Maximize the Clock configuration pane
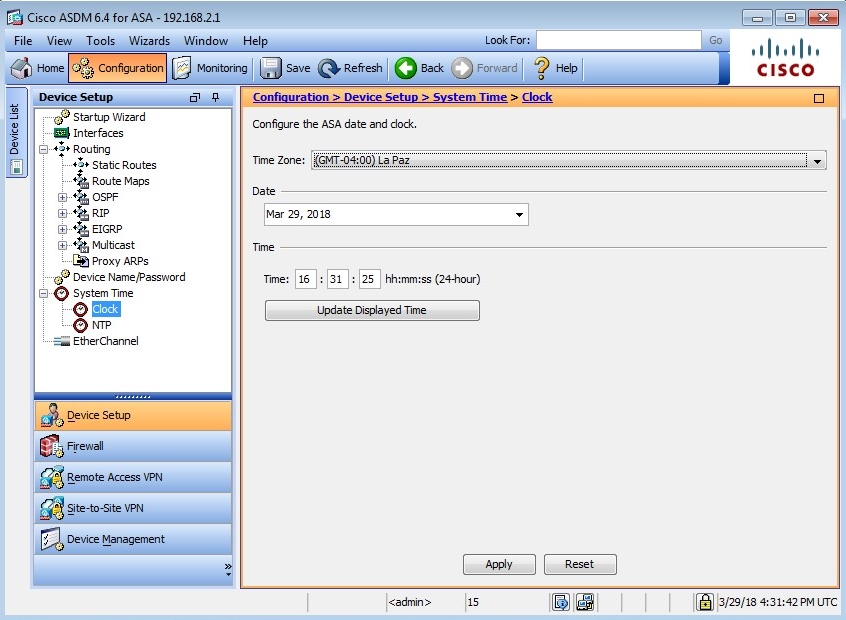This screenshot has width=846, height=620. [818, 98]
